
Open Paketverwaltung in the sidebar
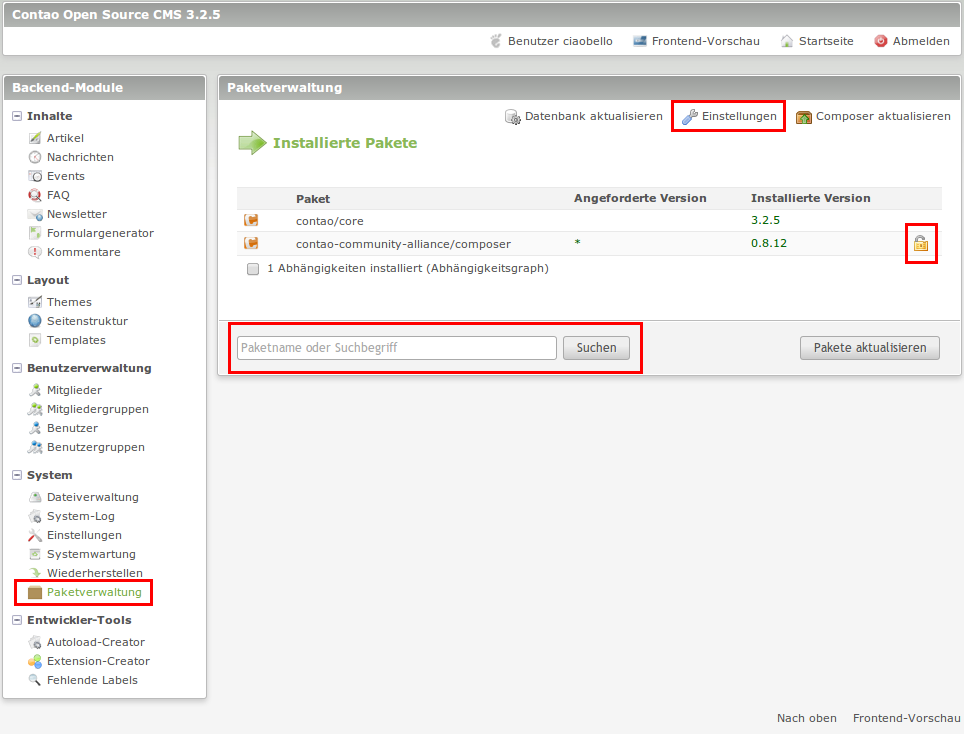94,592
